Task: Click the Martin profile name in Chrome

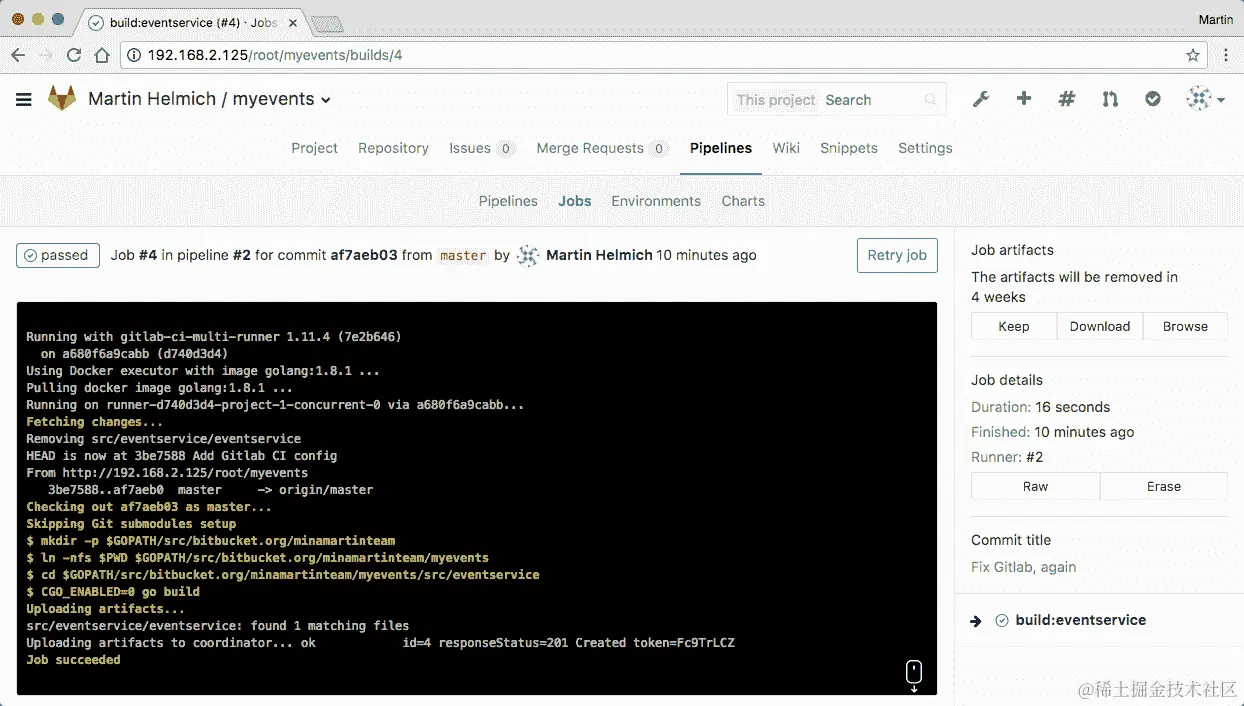Action: [1215, 19]
